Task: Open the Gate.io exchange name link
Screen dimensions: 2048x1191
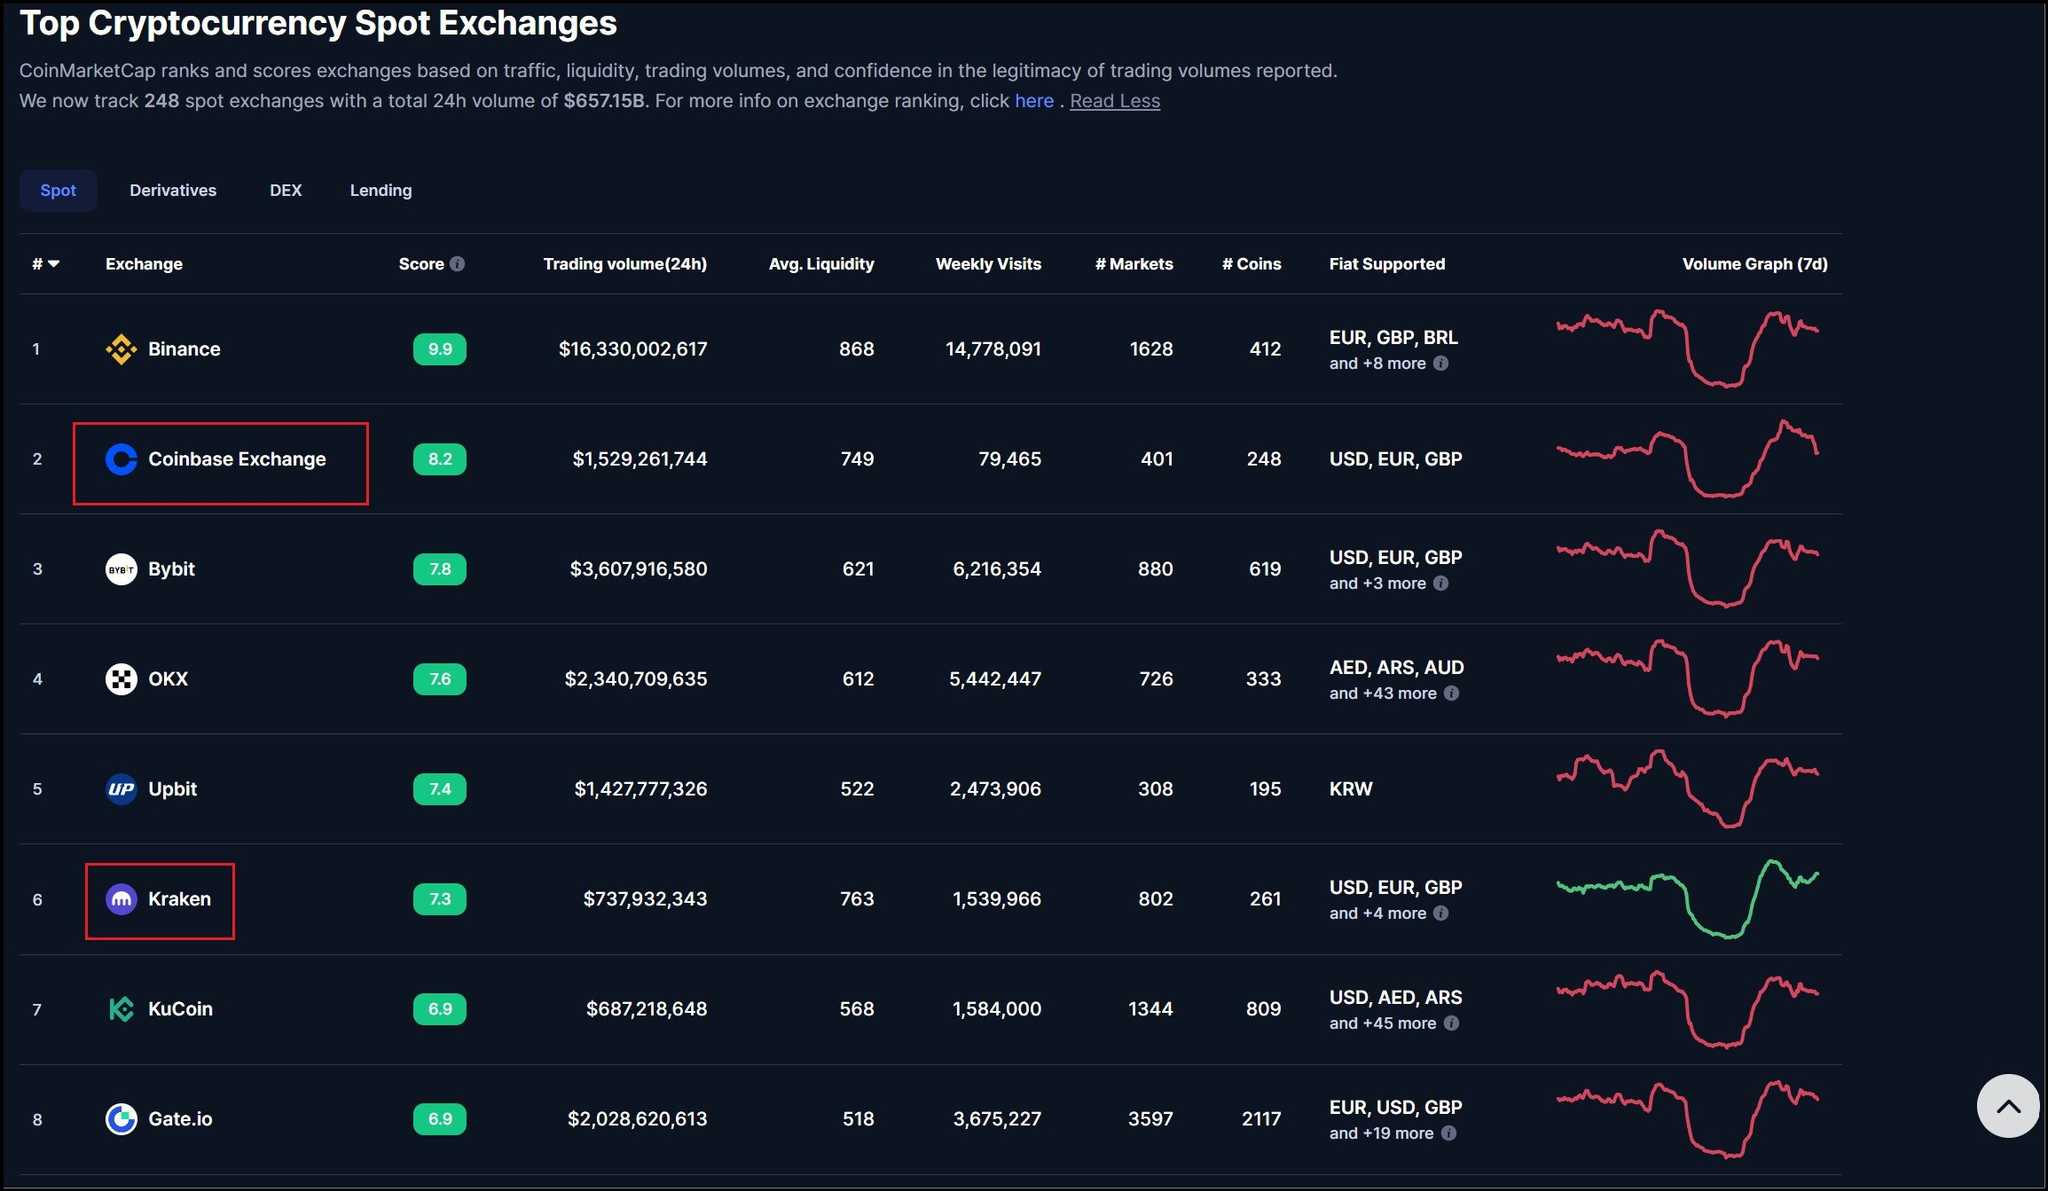Action: click(x=180, y=1119)
